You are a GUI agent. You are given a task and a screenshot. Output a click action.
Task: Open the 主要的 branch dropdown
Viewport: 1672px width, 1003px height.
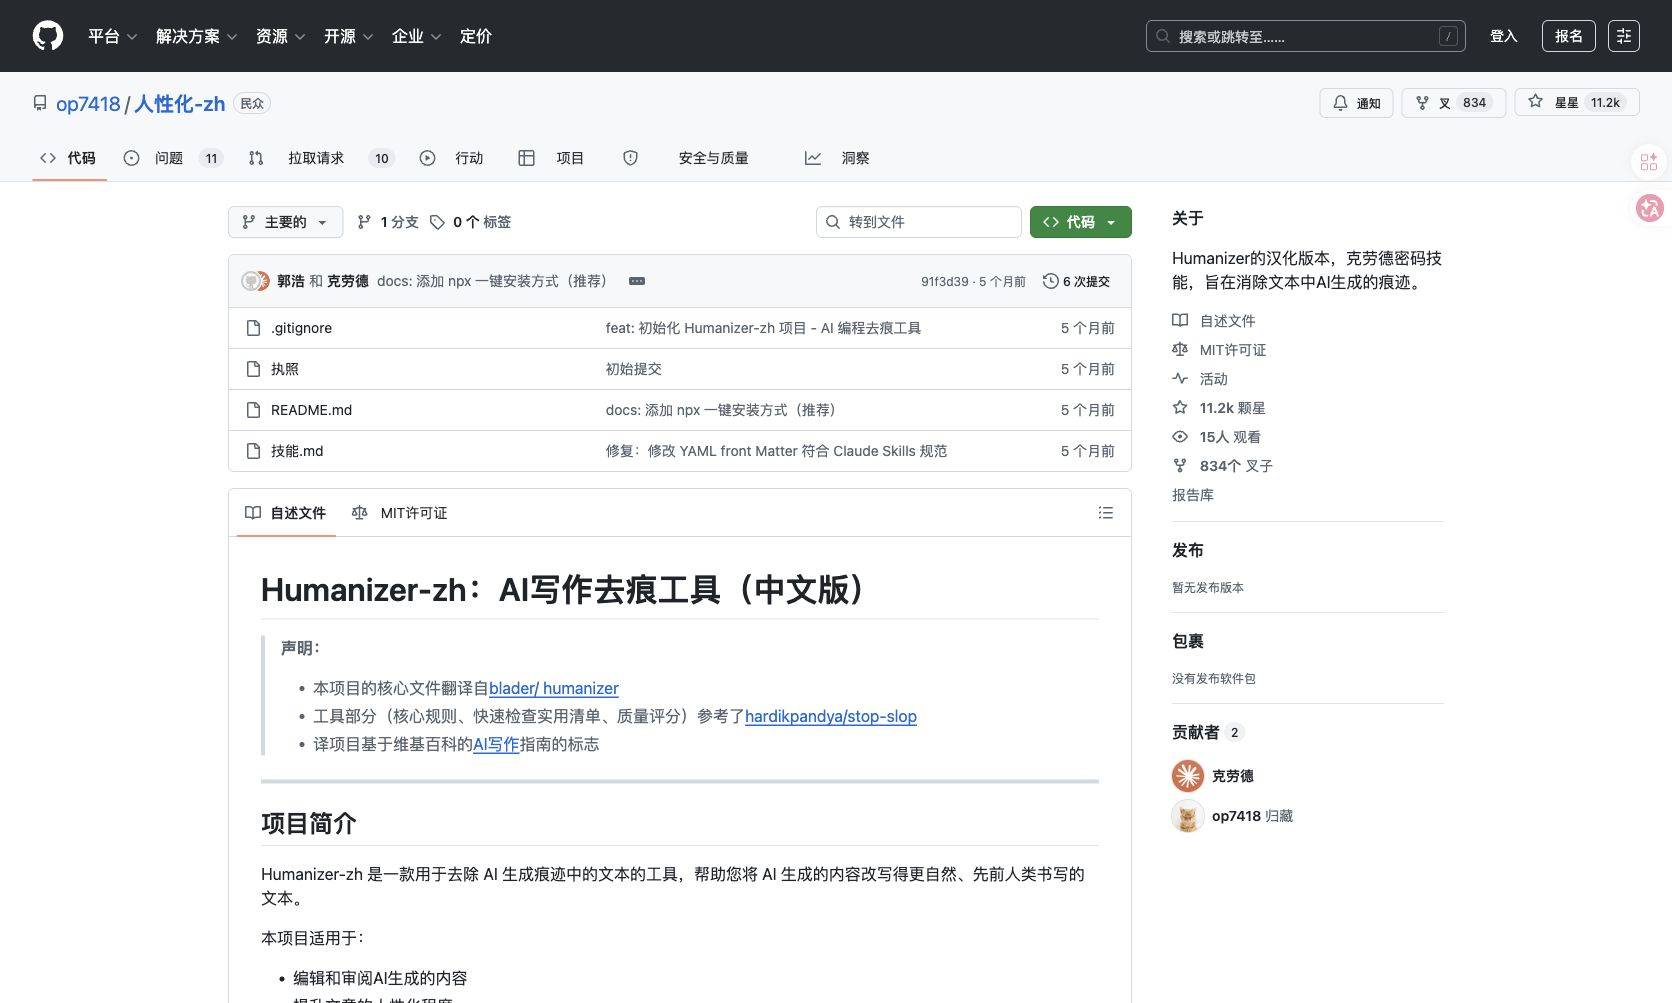pyautogui.click(x=285, y=222)
